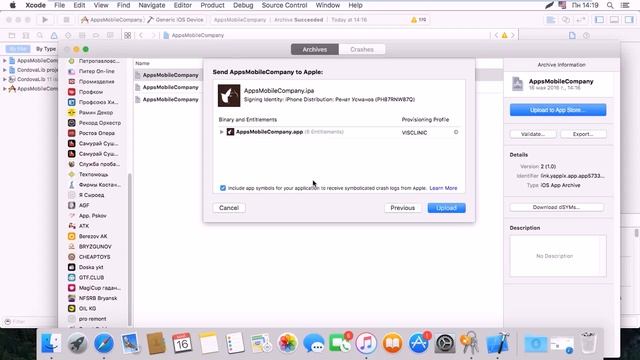Click Cancel in the send dialog

click(x=229, y=208)
